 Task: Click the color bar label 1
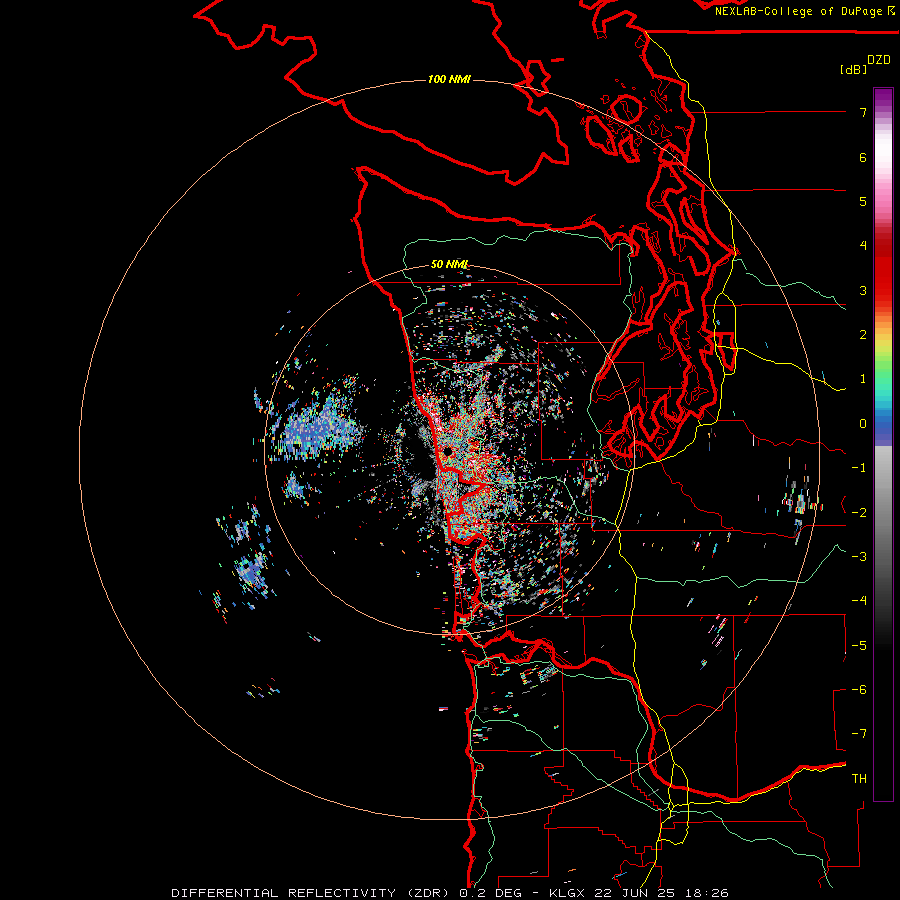point(863,379)
